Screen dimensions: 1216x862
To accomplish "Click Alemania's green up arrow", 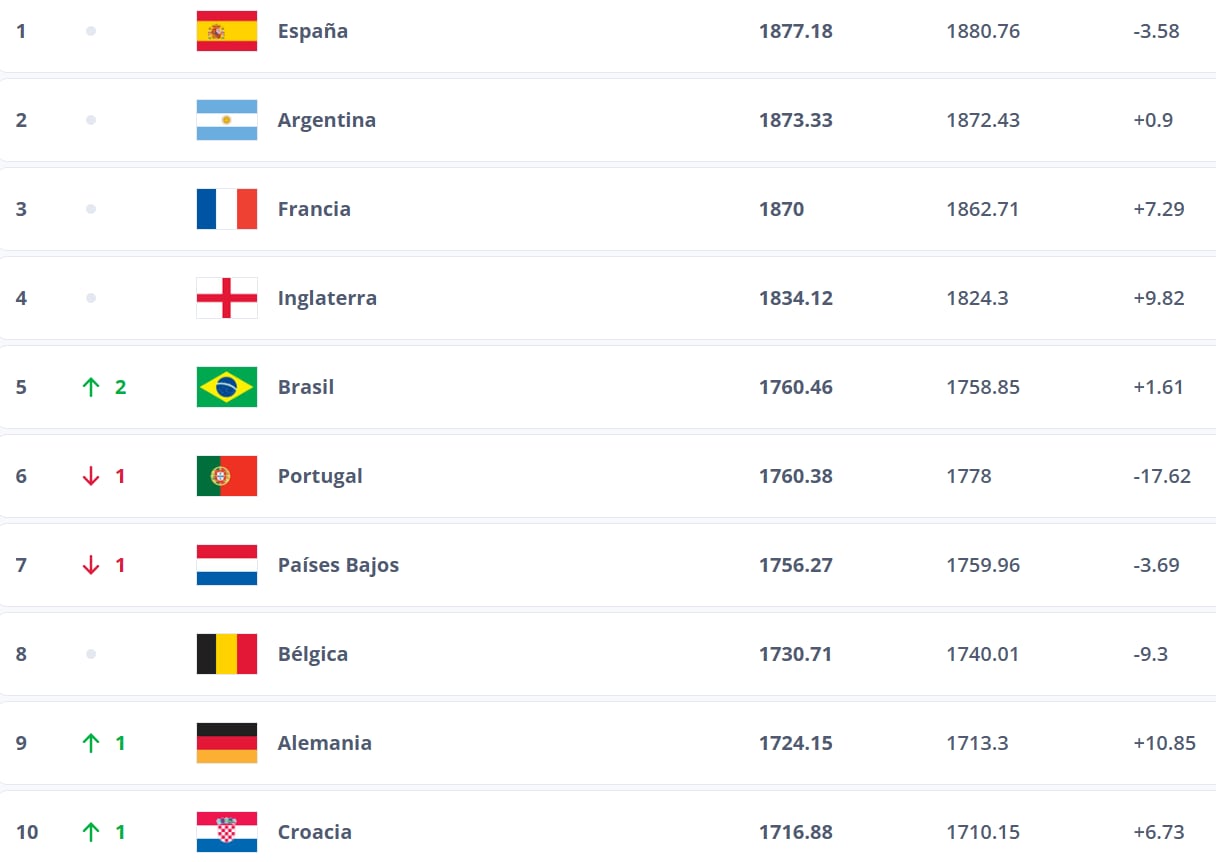I will click(91, 743).
